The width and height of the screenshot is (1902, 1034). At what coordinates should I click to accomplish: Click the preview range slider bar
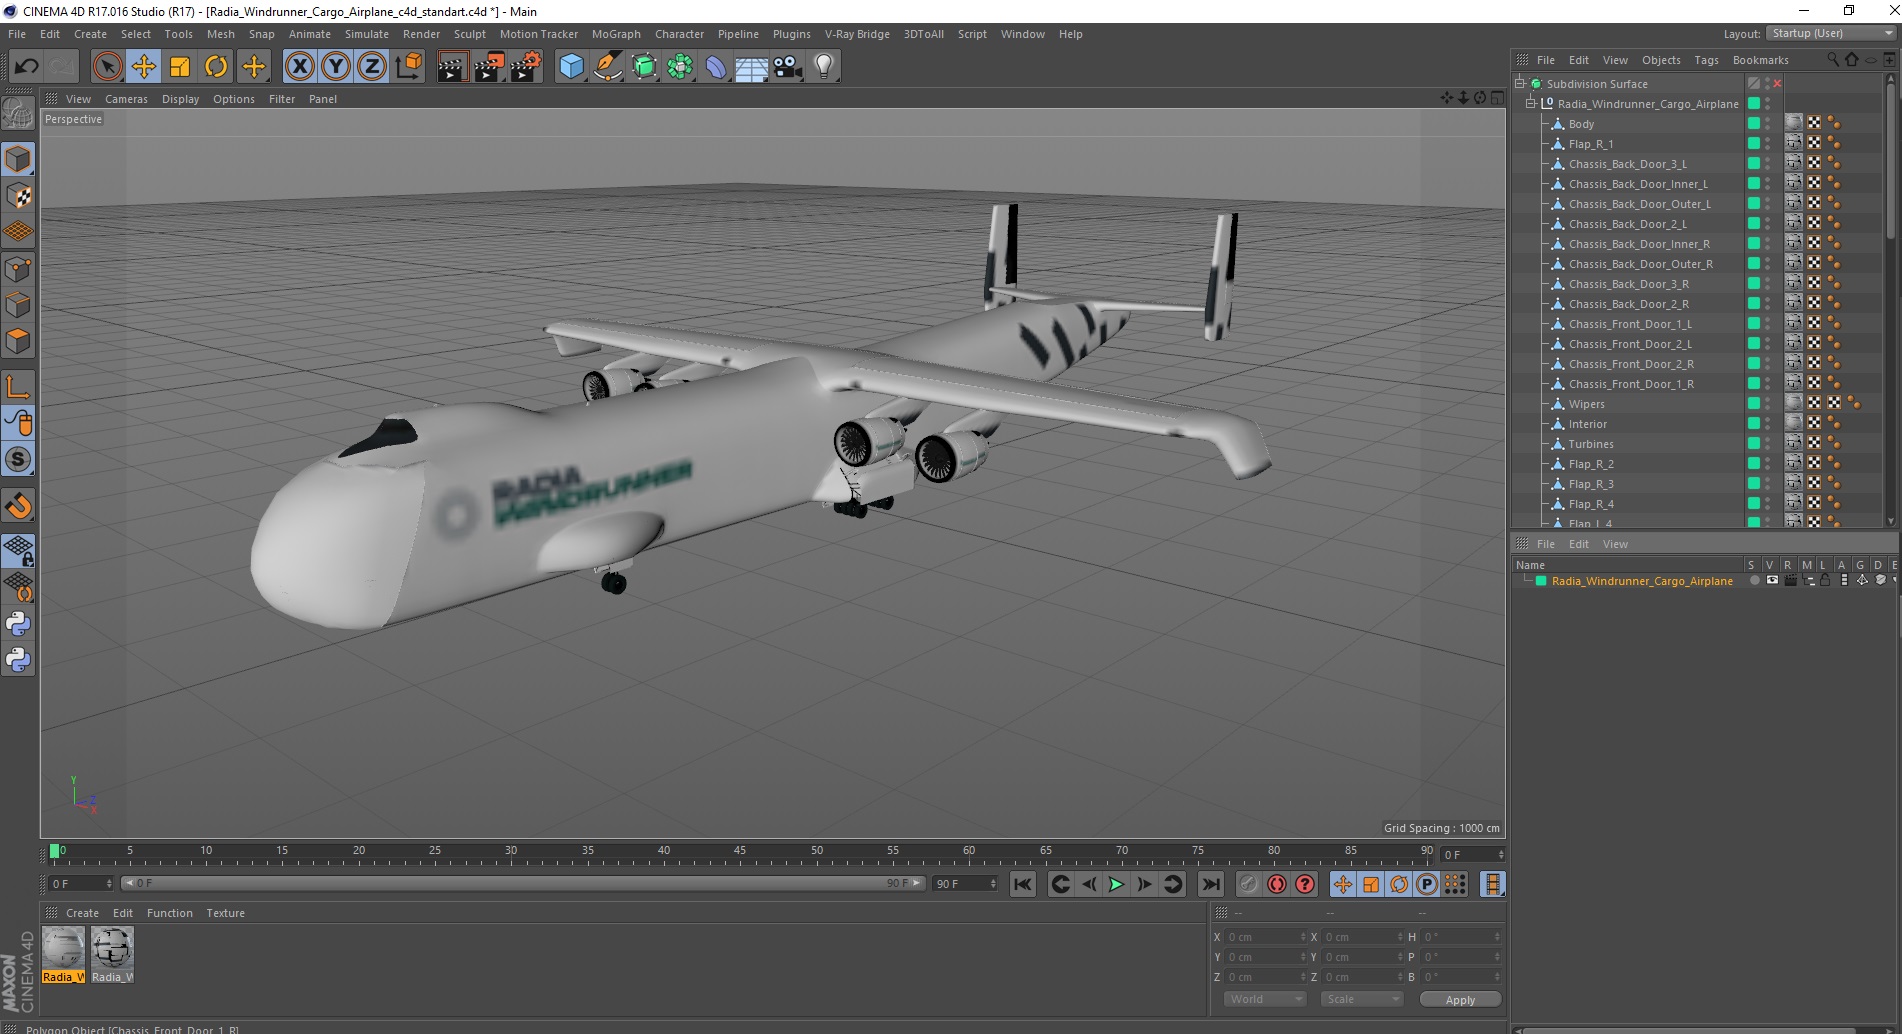(522, 883)
